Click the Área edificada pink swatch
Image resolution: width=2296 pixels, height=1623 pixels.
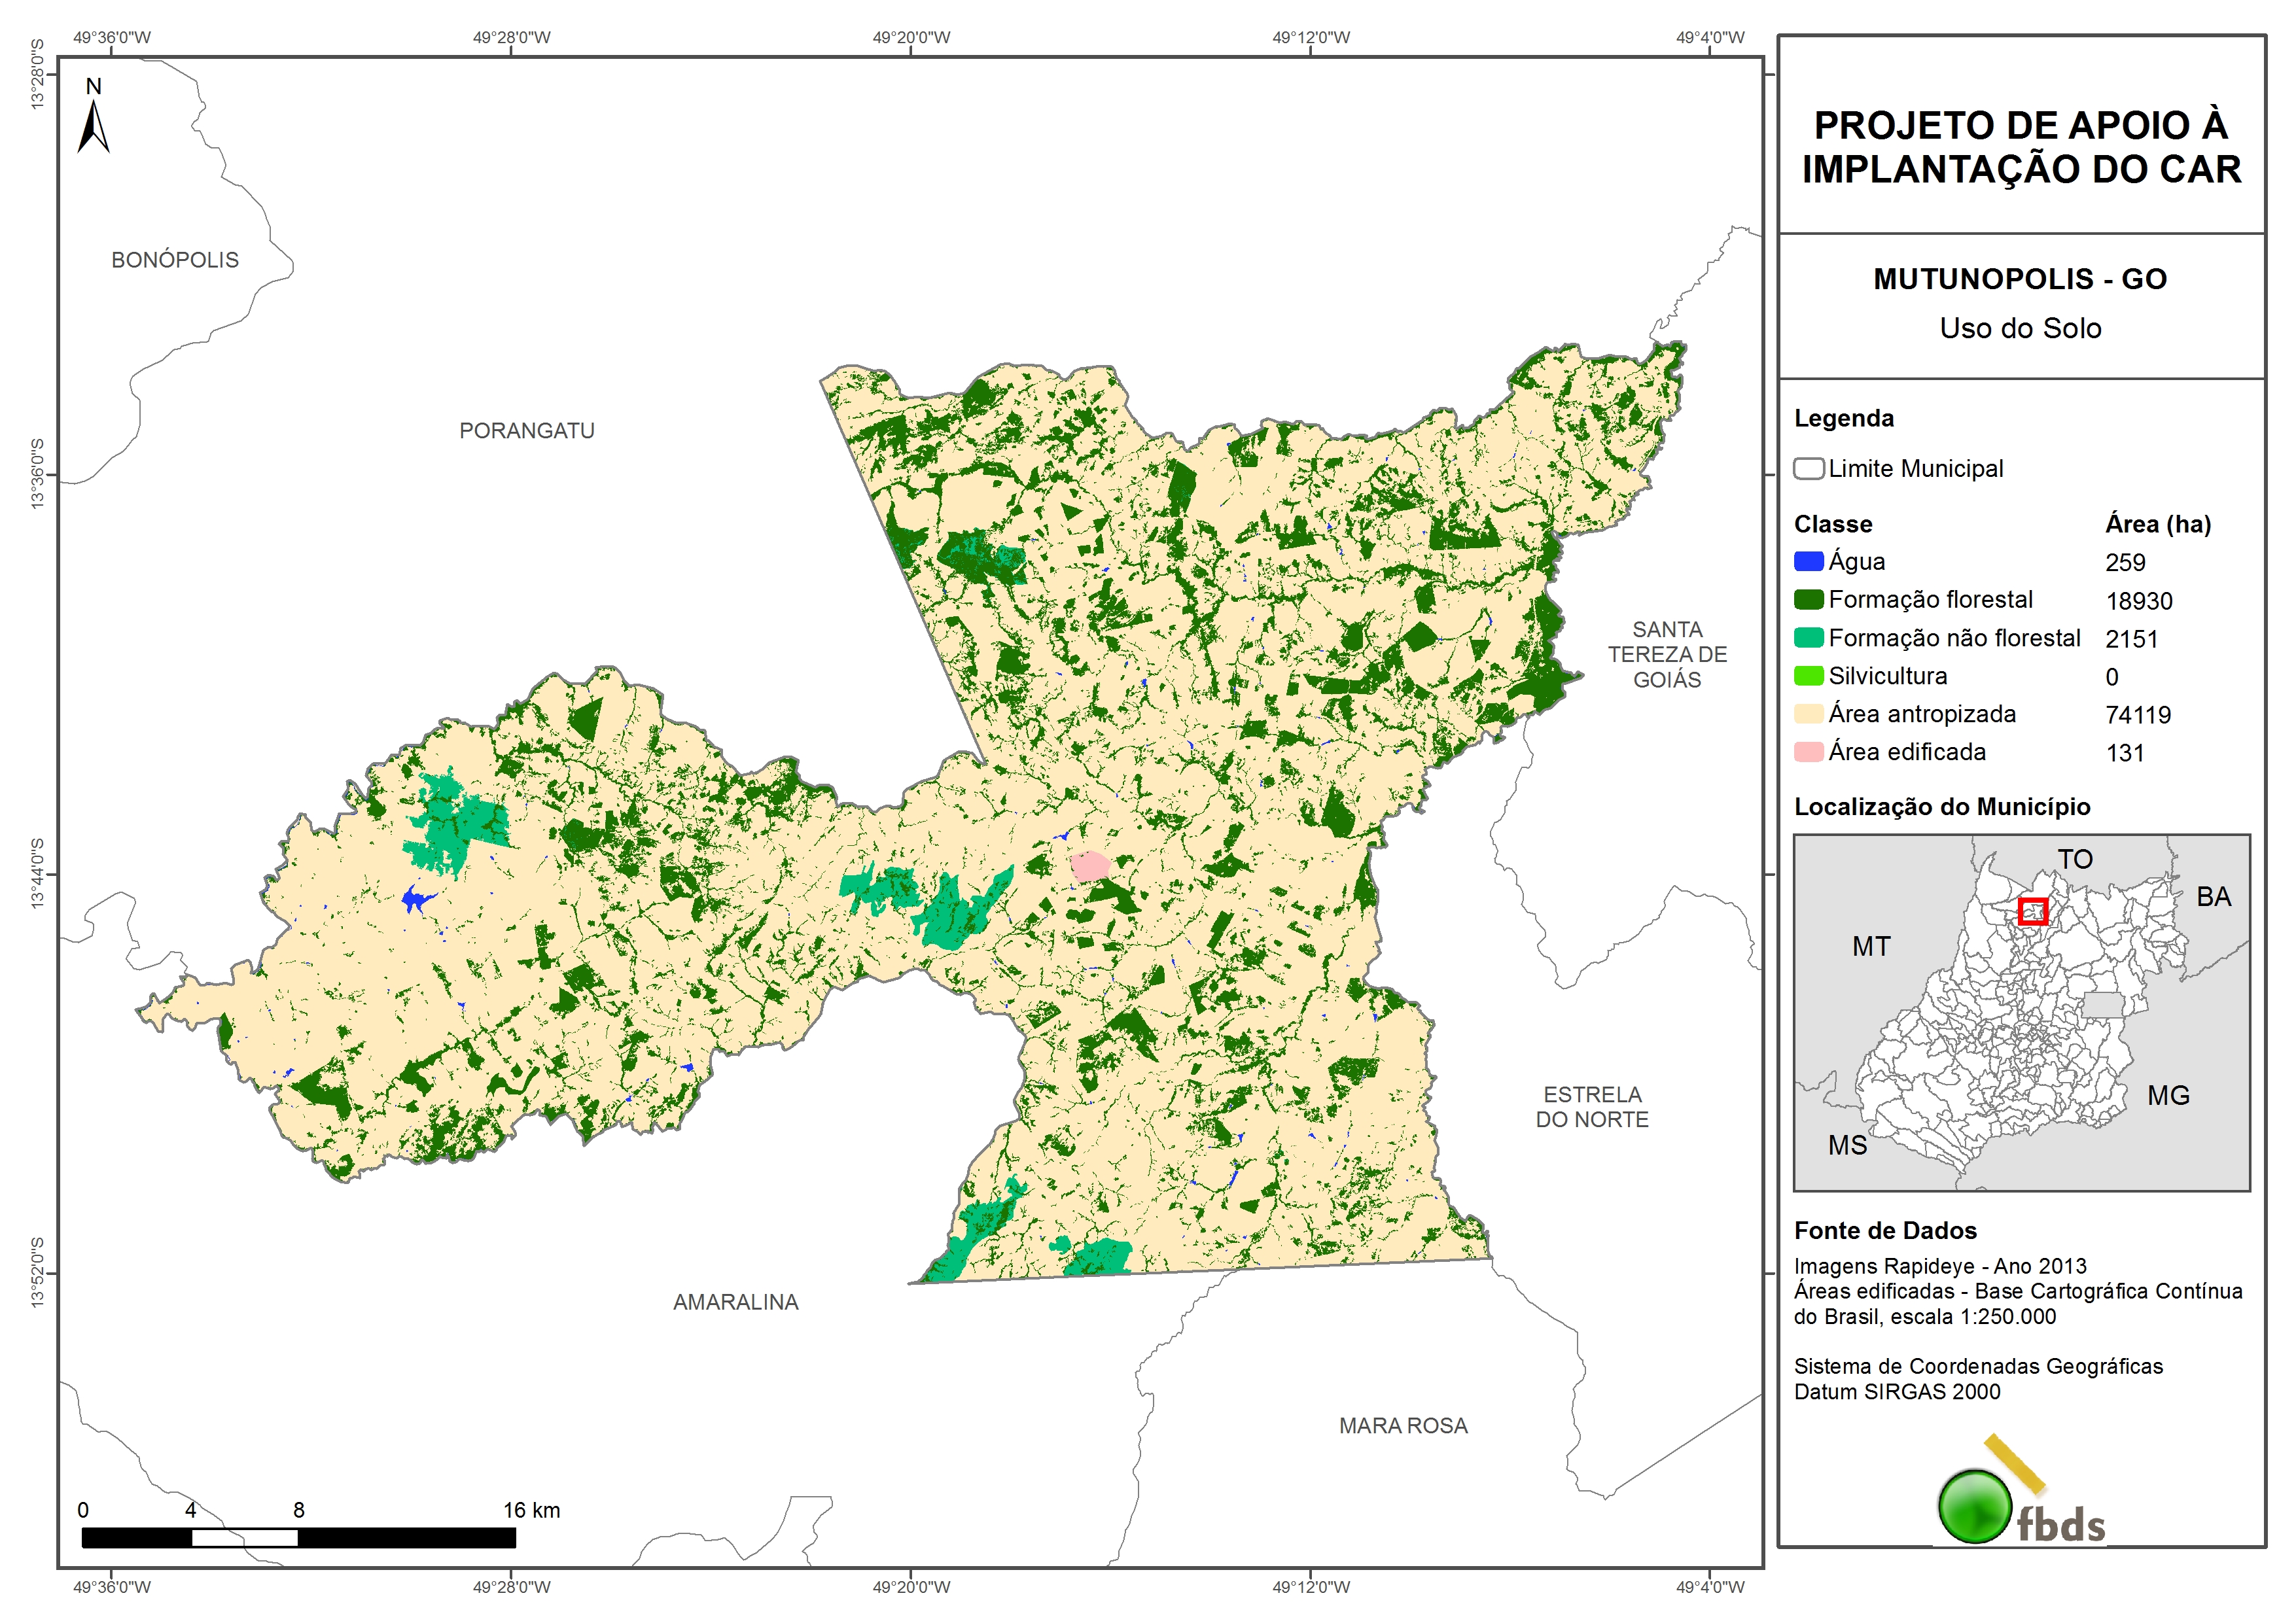coord(1808,751)
